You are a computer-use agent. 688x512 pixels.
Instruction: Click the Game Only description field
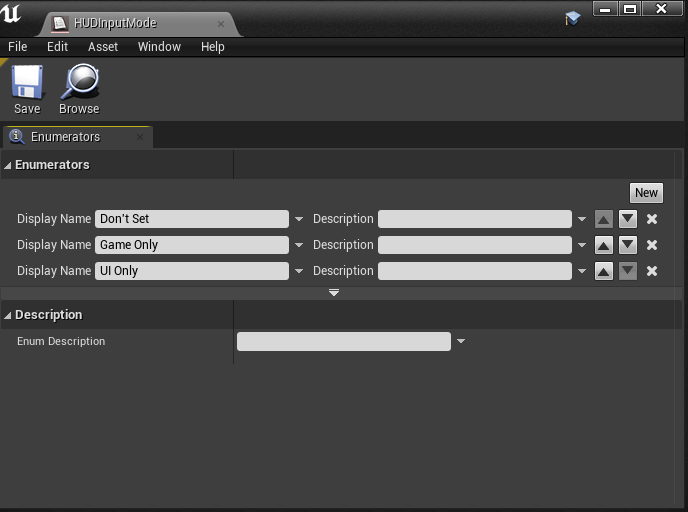pyautogui.click(x=475, y=245)
